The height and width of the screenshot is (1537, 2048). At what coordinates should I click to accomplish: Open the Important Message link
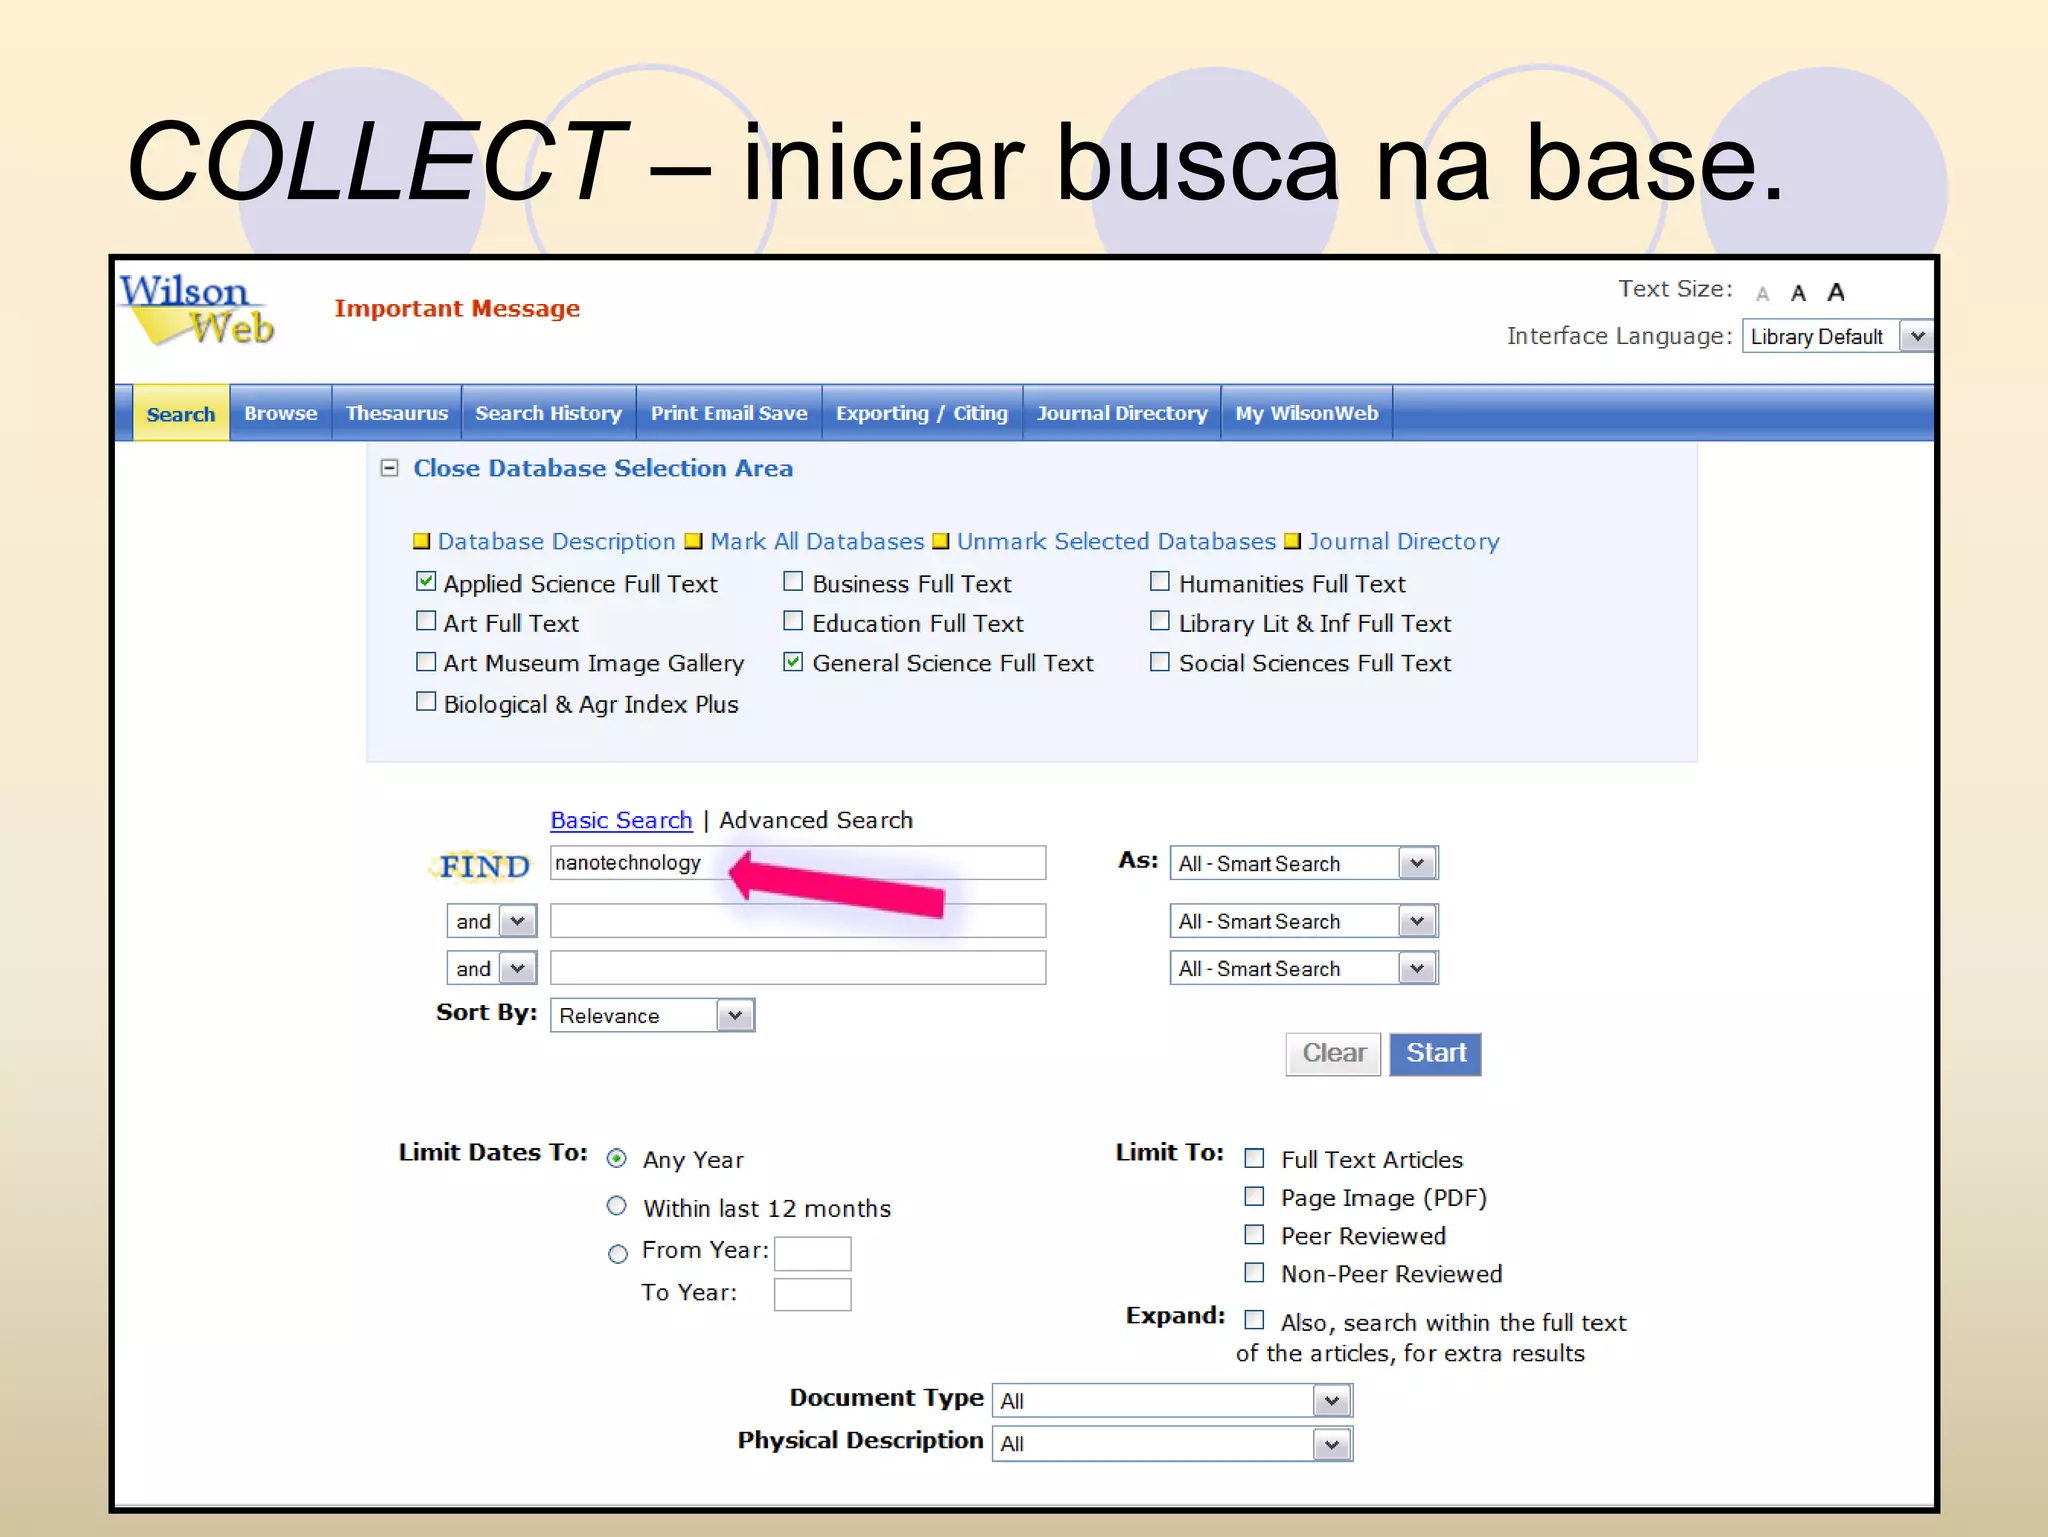click(457, 308)
